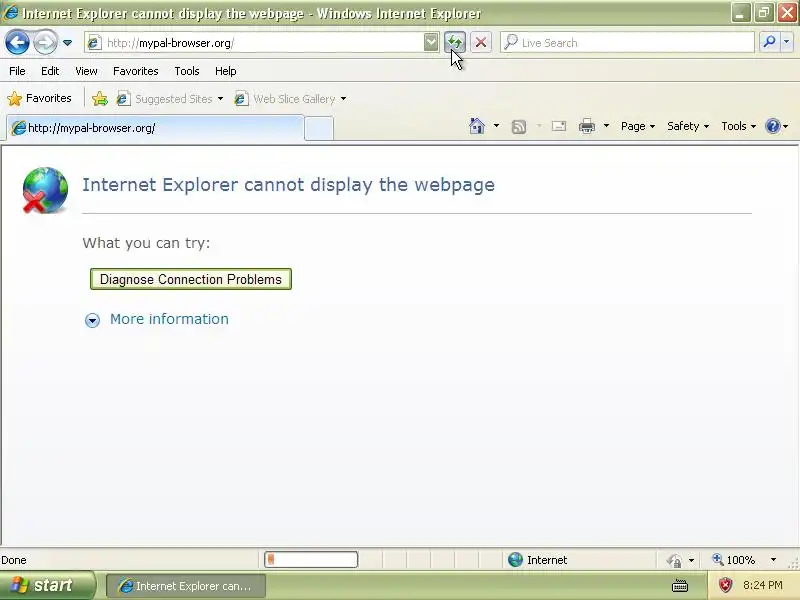This screenshot has width=800, height=600.
Task: Open the File menu
Action: (x=17, y=71)
